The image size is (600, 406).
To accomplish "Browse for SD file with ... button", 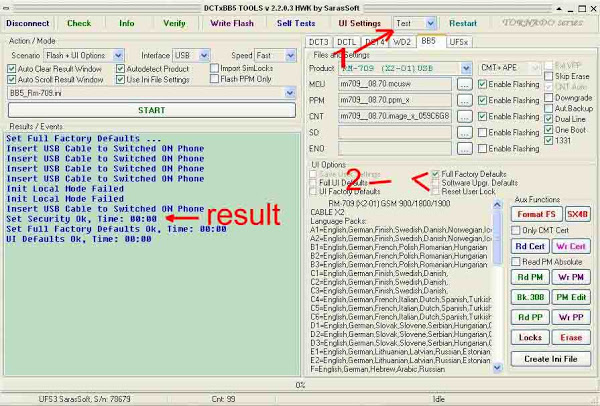I will click(x=464, y=132).
